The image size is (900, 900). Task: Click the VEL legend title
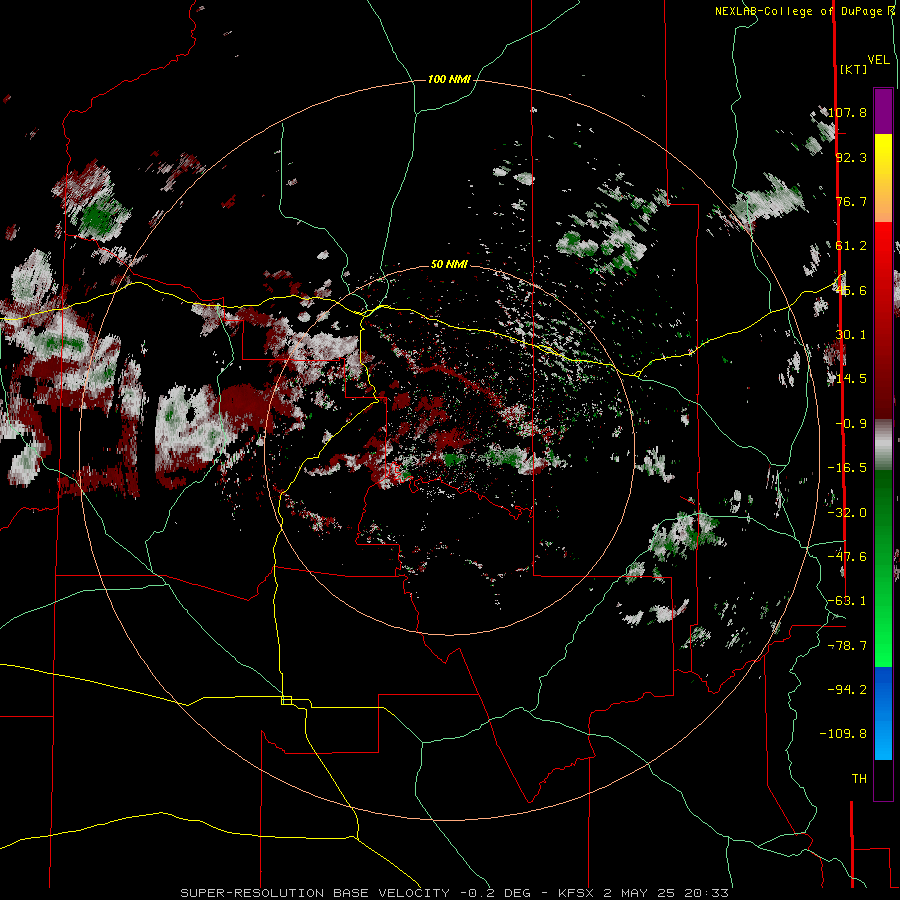(x=878, y=60)
